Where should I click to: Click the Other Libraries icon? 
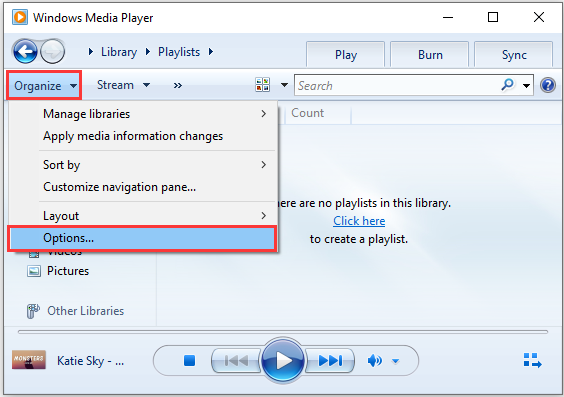[33, 311]
